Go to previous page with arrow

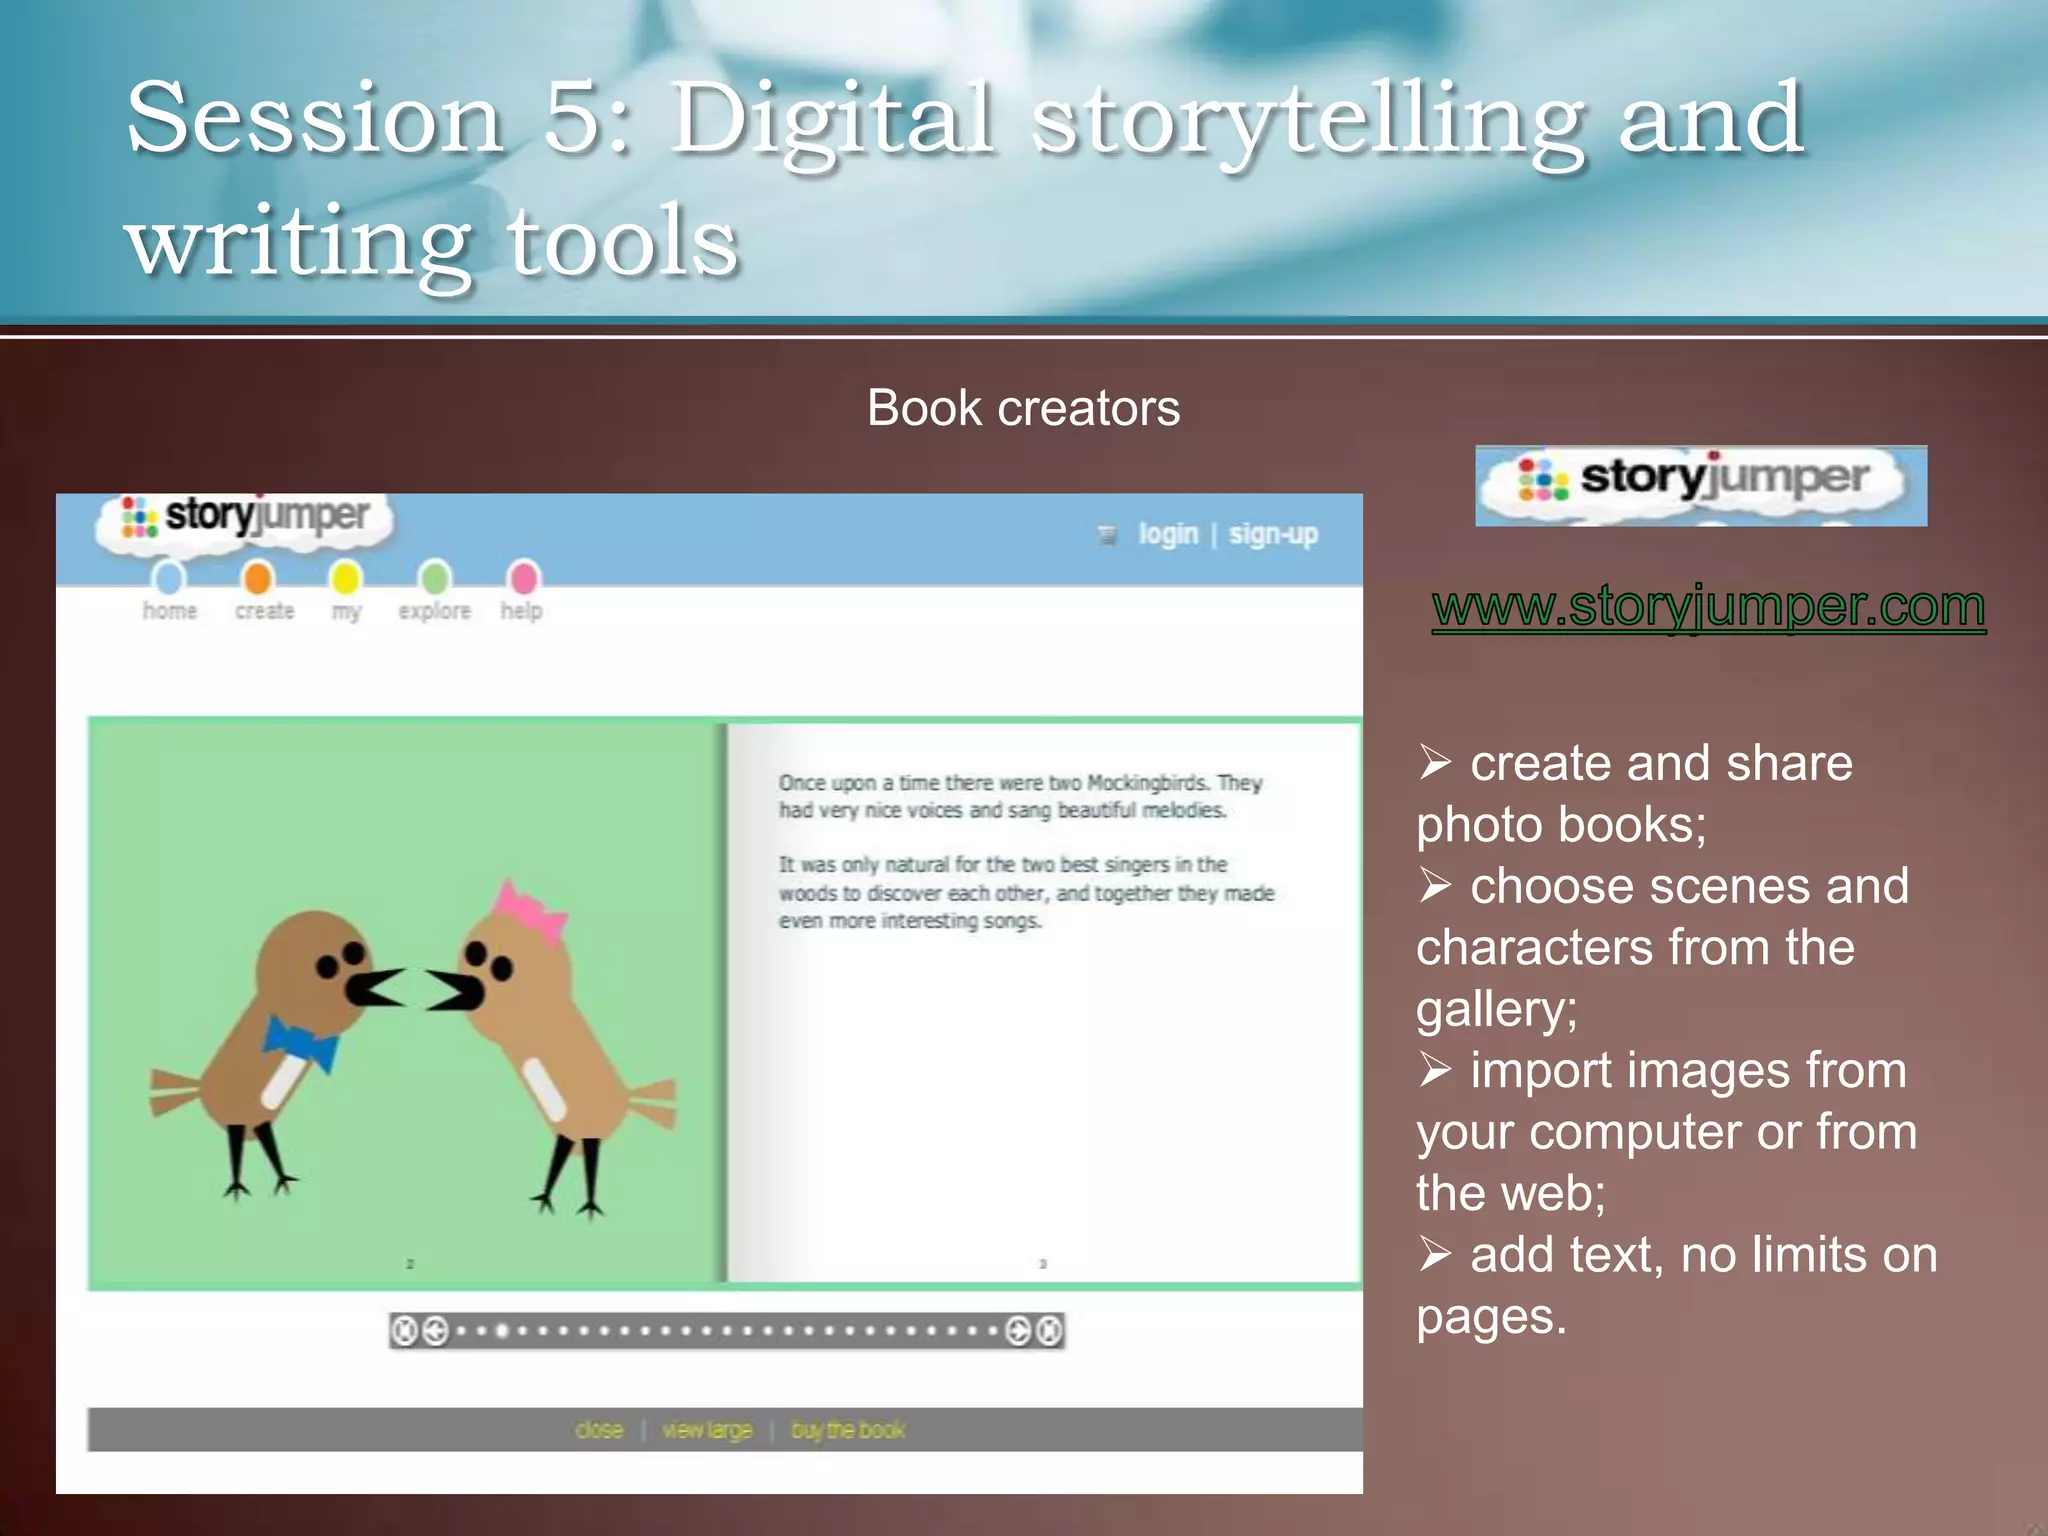coord(435,1331)
